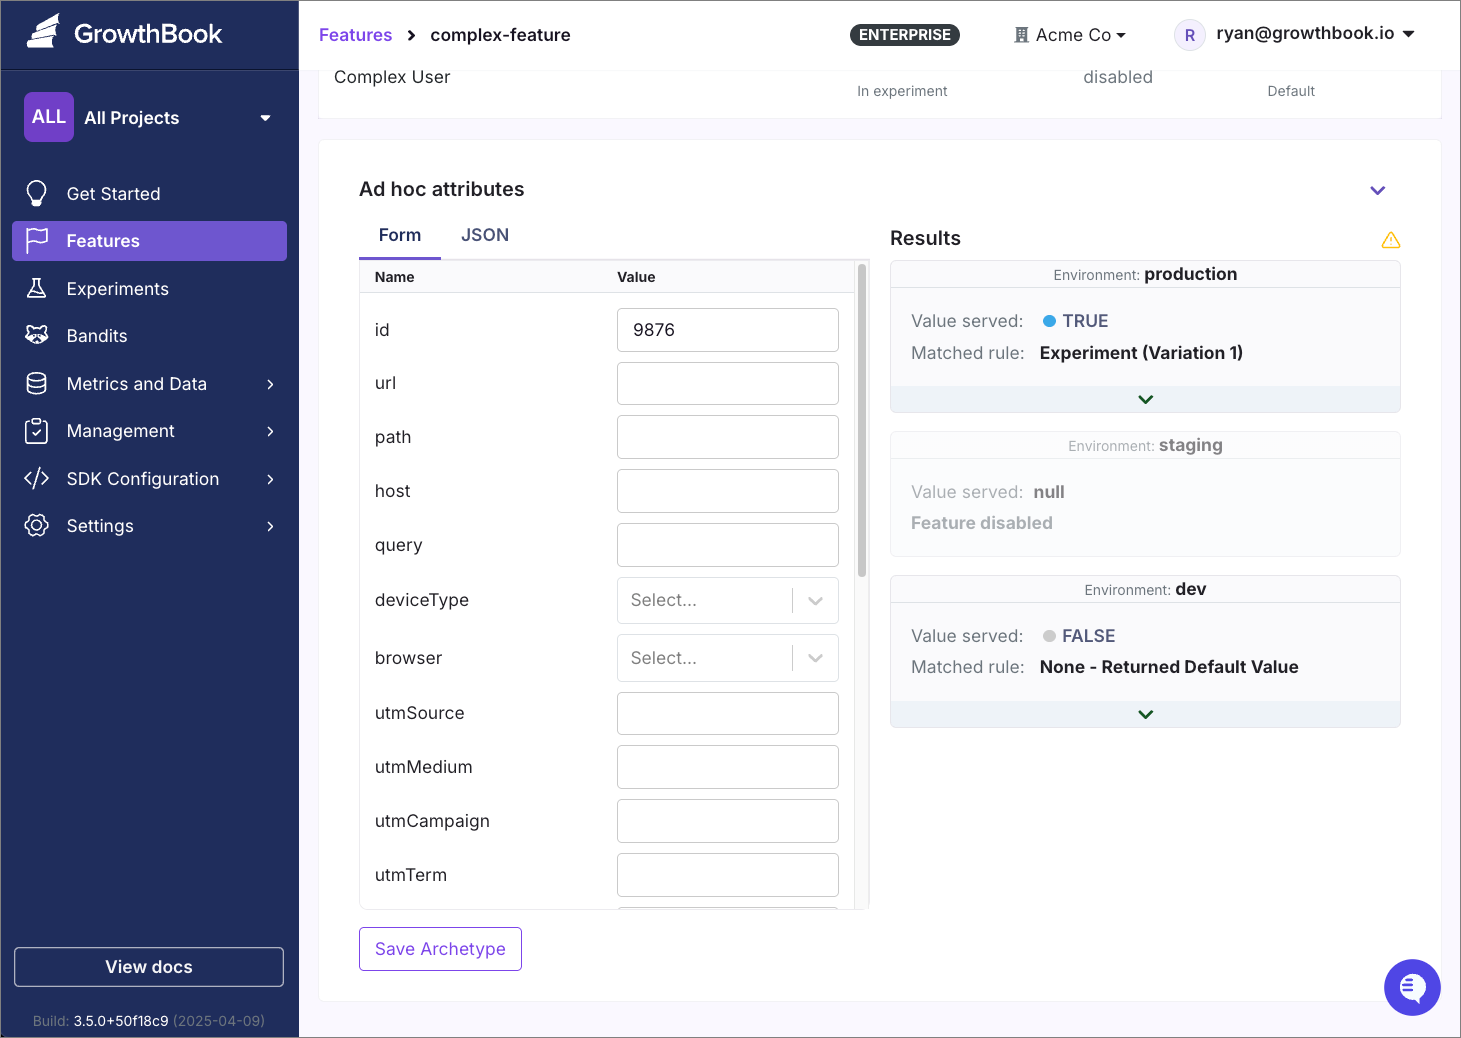
Task: Click the complex-feature breadcrumb text
Action: (500, 35)
